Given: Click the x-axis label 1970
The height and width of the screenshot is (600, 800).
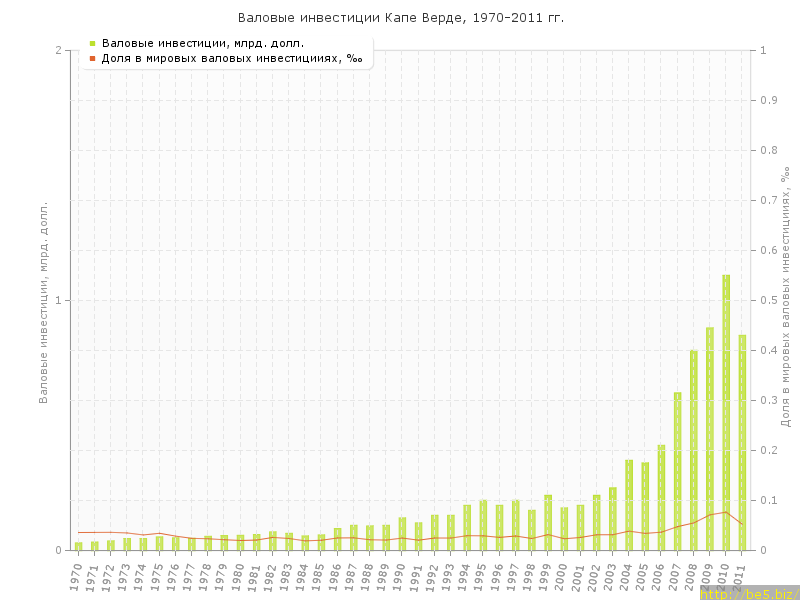Looking at the screenshot, I should (76, 575).
